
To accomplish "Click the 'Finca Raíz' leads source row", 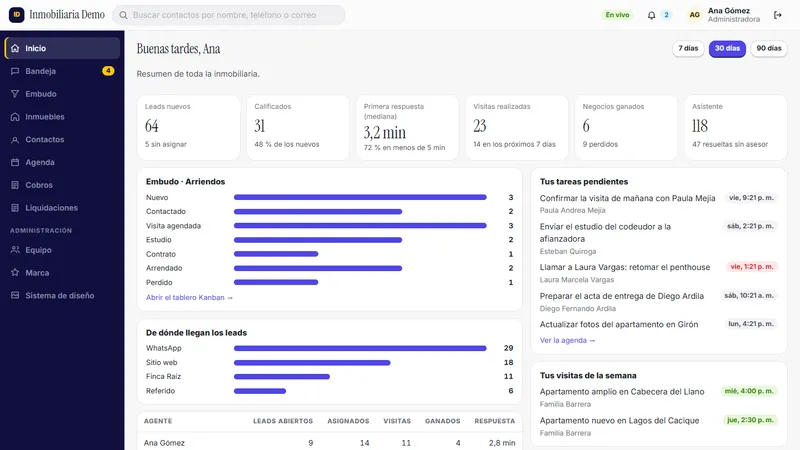I will click(x=330, y=377).
